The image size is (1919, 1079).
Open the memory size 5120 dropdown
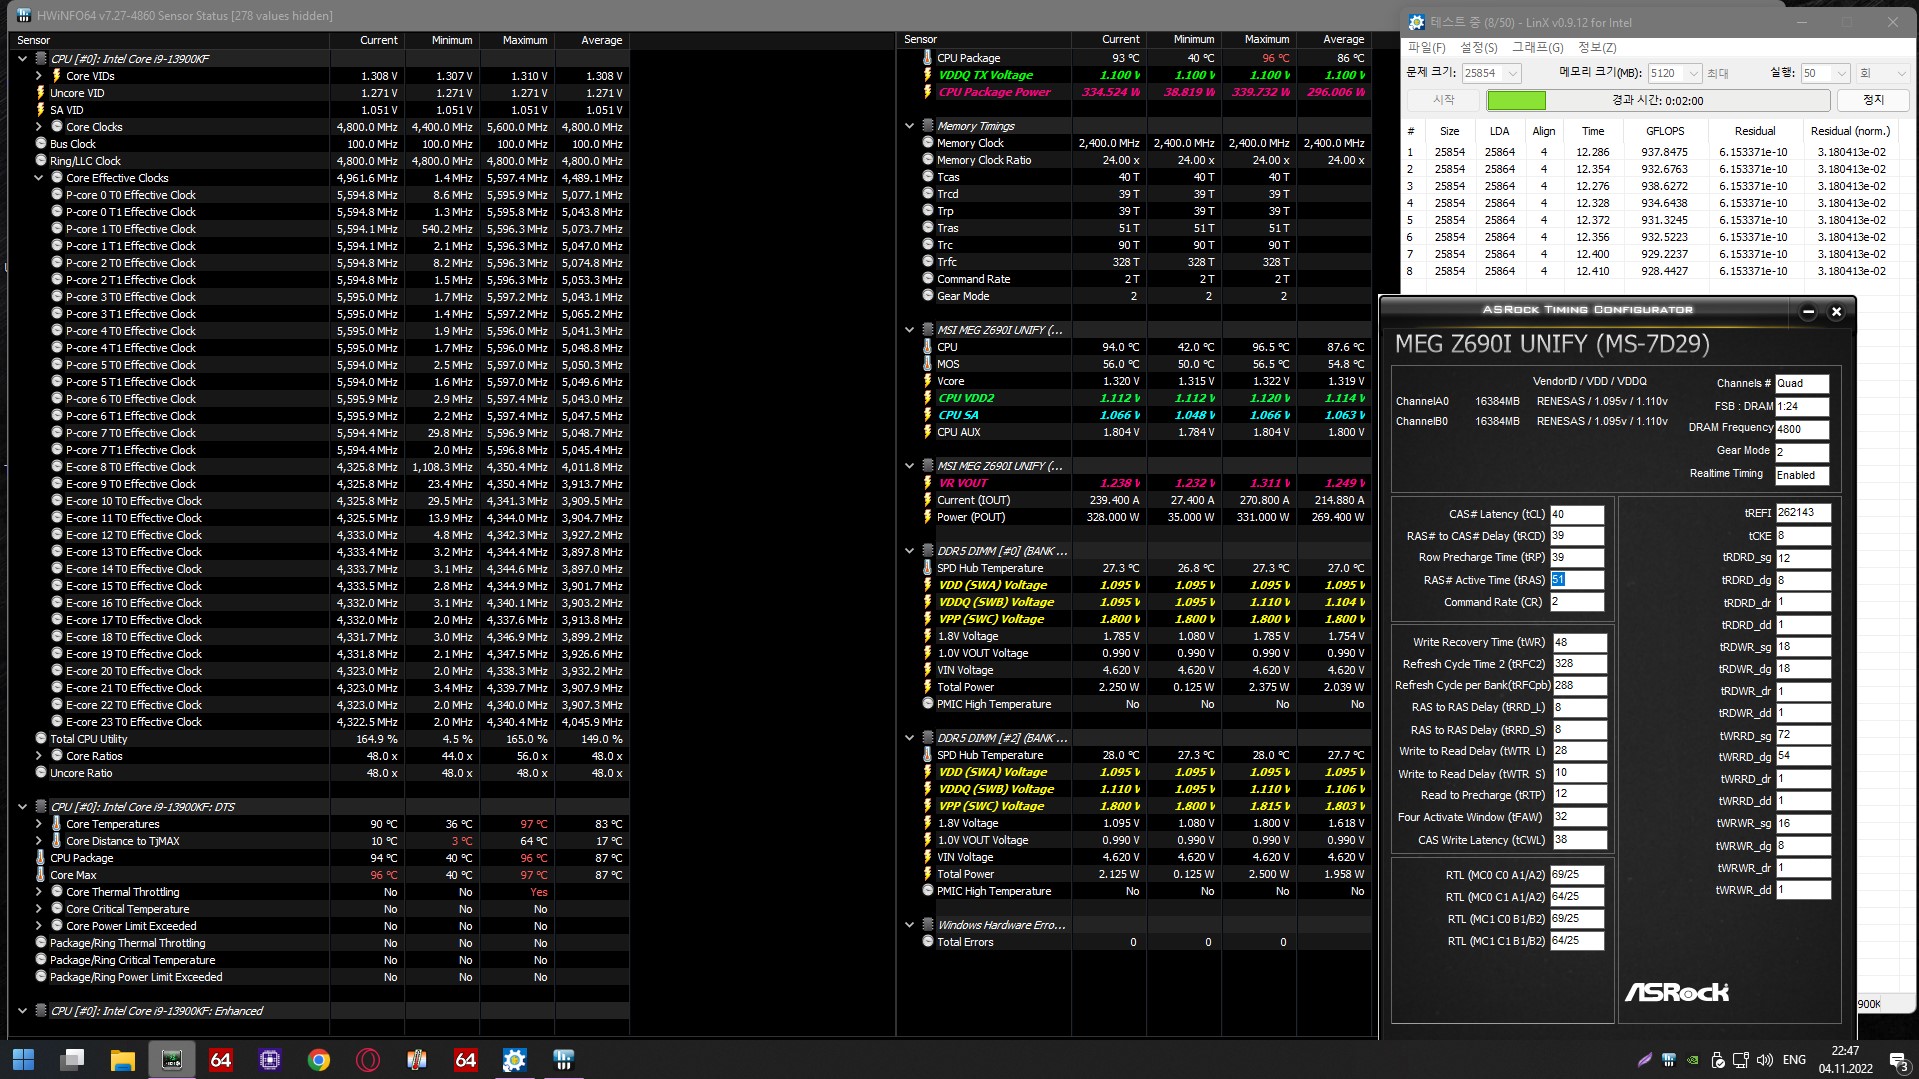1692,73
